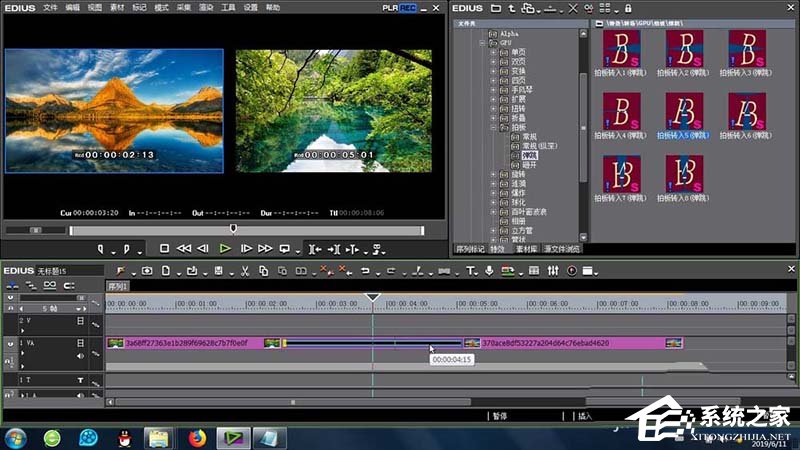Image resolution: width=800 pixels, height=450 pixels.
Task: Click the green Play button in player
Action: click(225, 248)
